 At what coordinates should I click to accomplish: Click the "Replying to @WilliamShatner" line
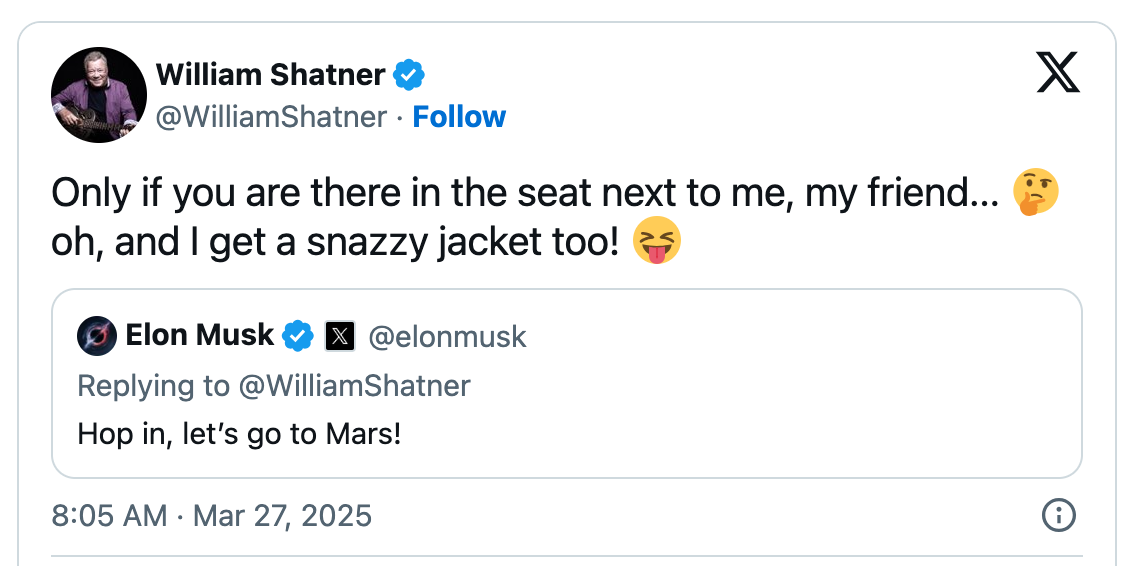(x=274, y=386)
